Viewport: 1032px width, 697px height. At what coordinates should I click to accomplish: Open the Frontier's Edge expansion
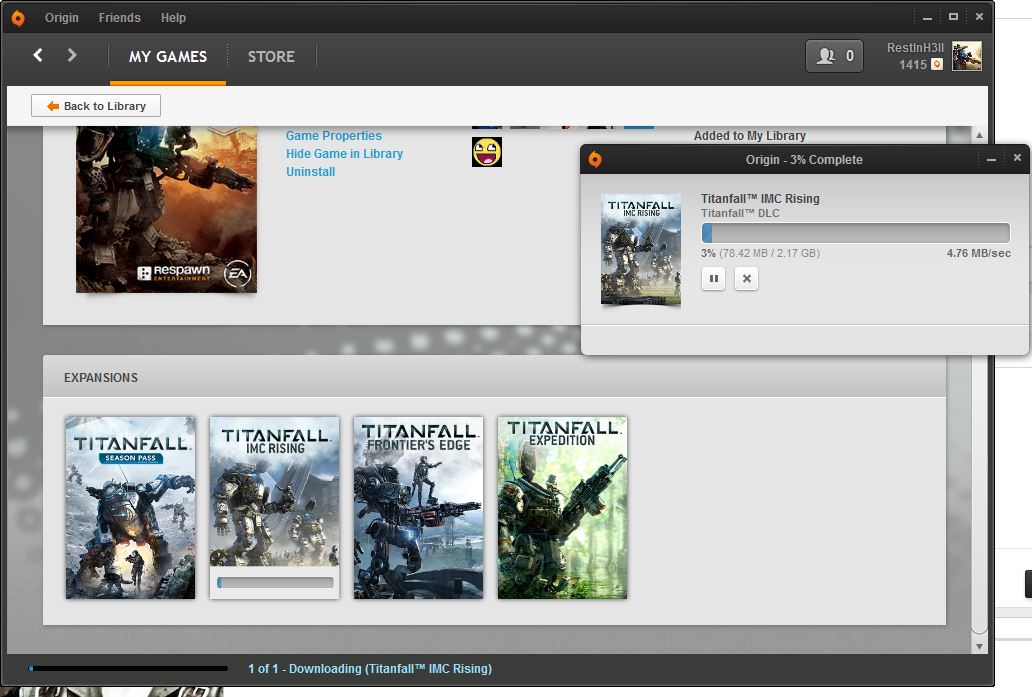point(419,507)
